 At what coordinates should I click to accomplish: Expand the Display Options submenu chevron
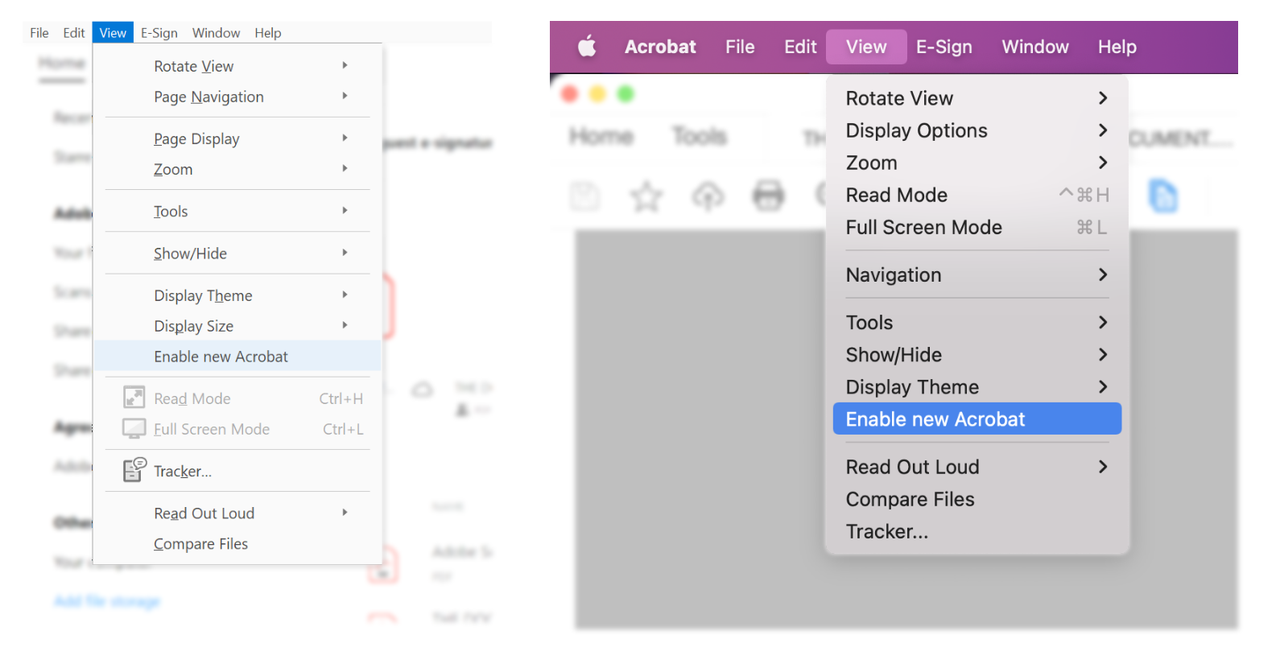click(1102, 130)
